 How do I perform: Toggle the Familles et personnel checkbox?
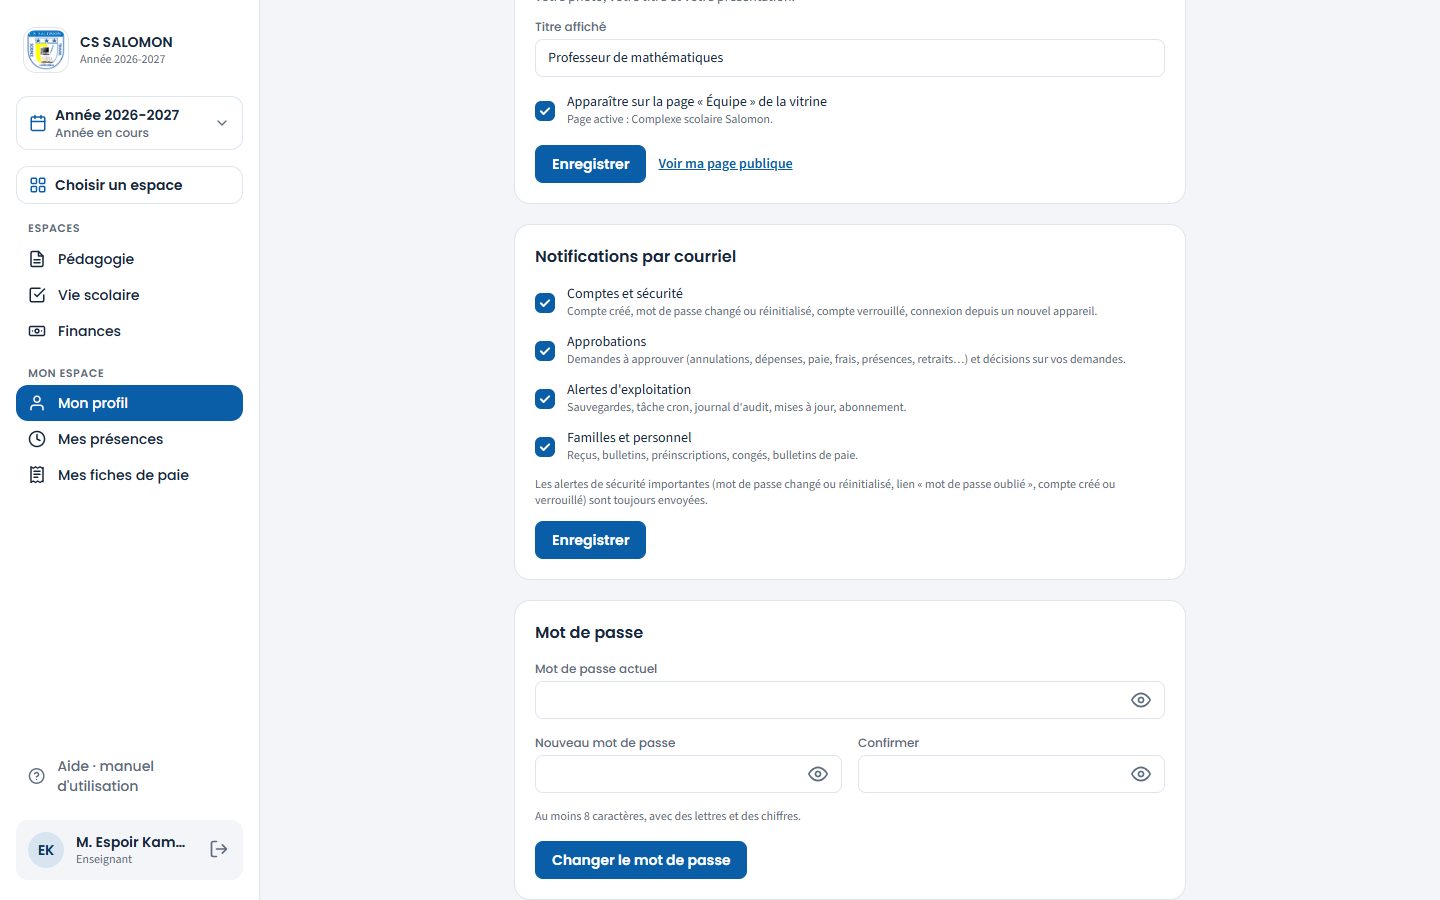pos(545,447)
